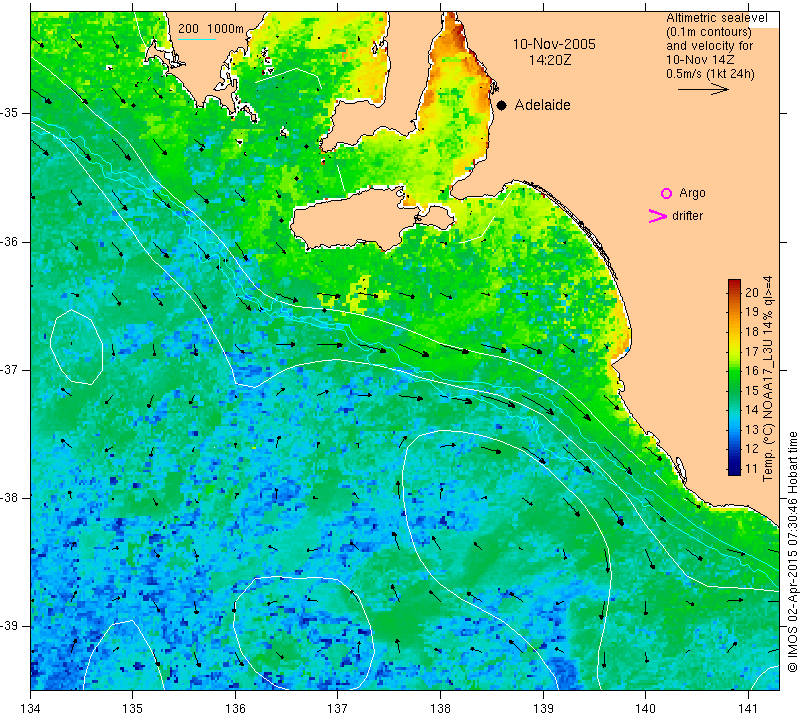Click the colorbar value 16
The image size is (800, 720).
click(752, 371)
